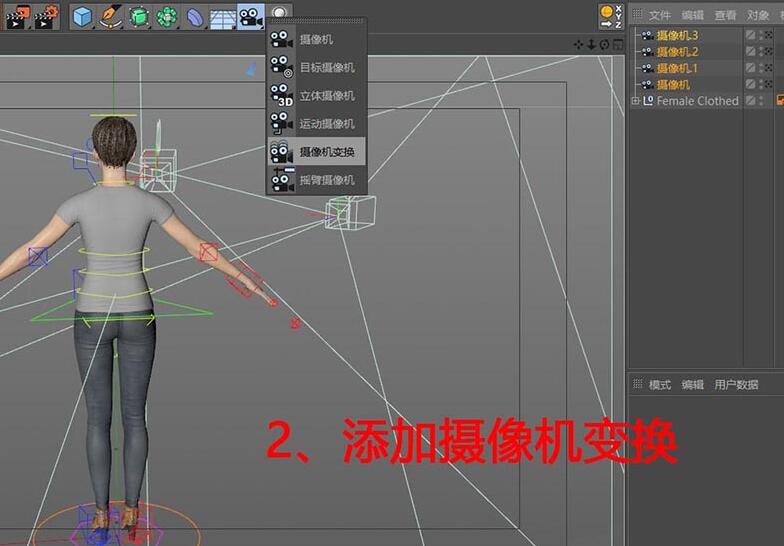Click the viewport move camera icon
The image size is (784, 546).
tap(578, 45)
